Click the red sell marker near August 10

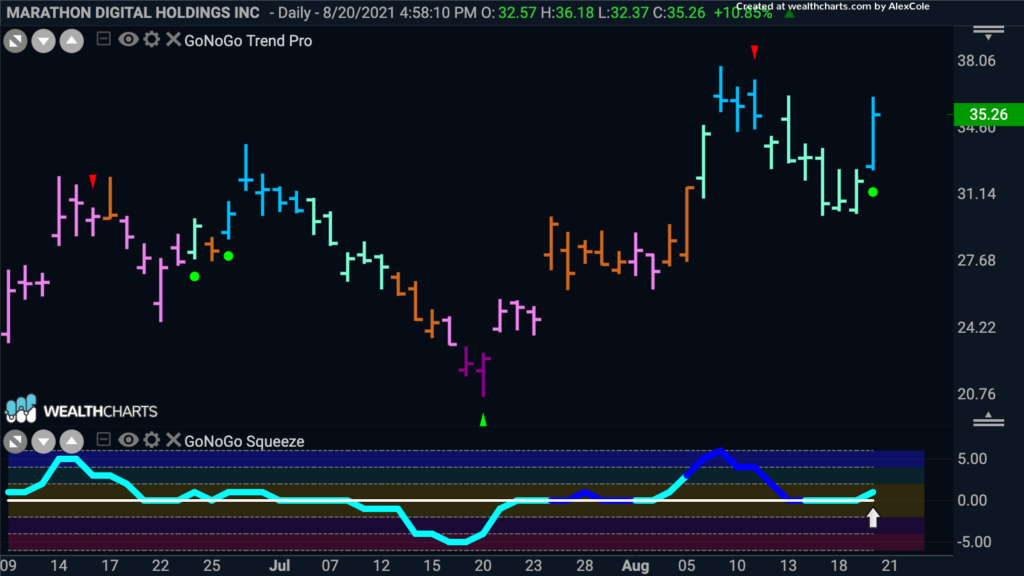tap(755, 52)
